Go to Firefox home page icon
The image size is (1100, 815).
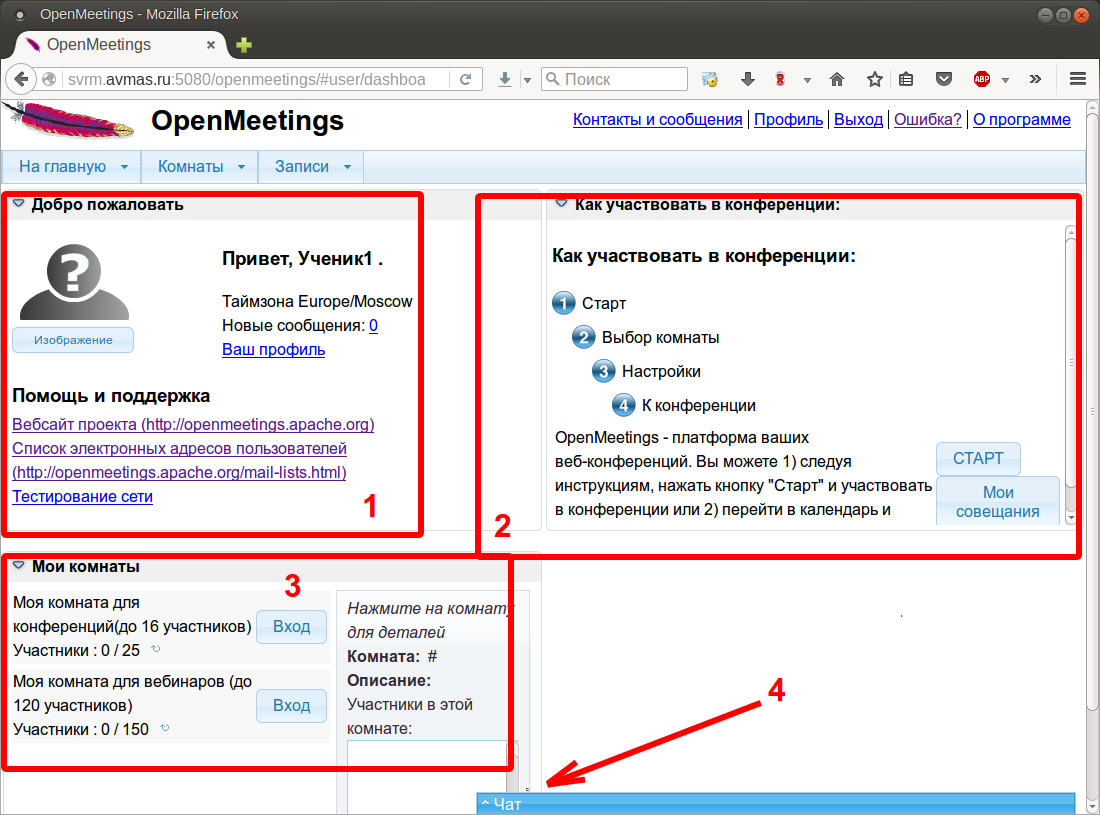point(836,79)
